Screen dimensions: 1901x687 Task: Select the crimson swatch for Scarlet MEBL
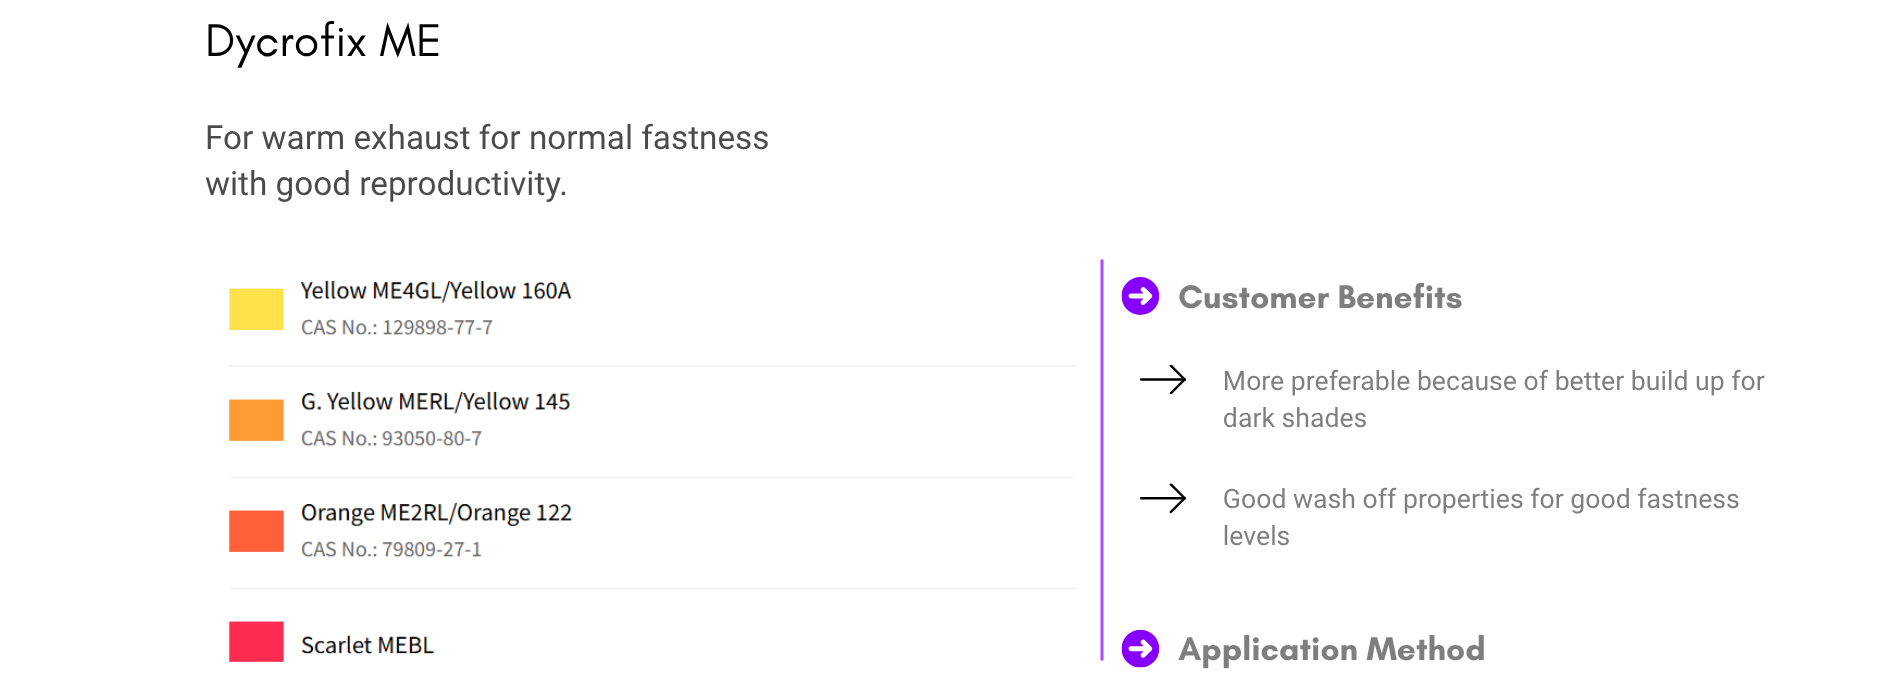click(x=256, y=642)
